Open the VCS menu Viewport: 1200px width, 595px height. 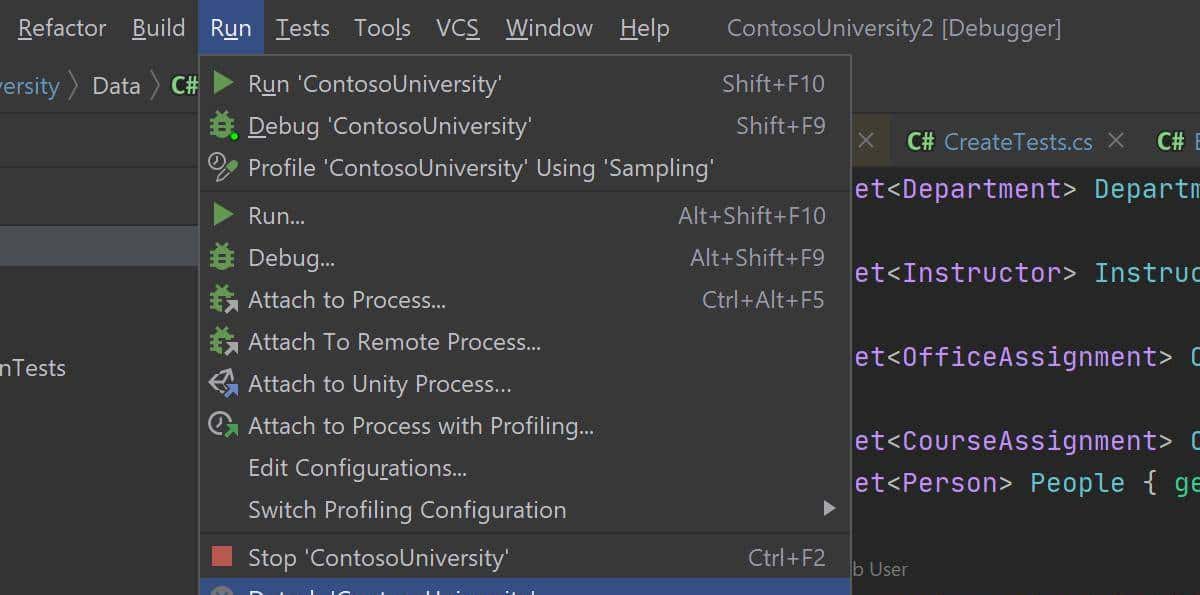click(457, 28)
